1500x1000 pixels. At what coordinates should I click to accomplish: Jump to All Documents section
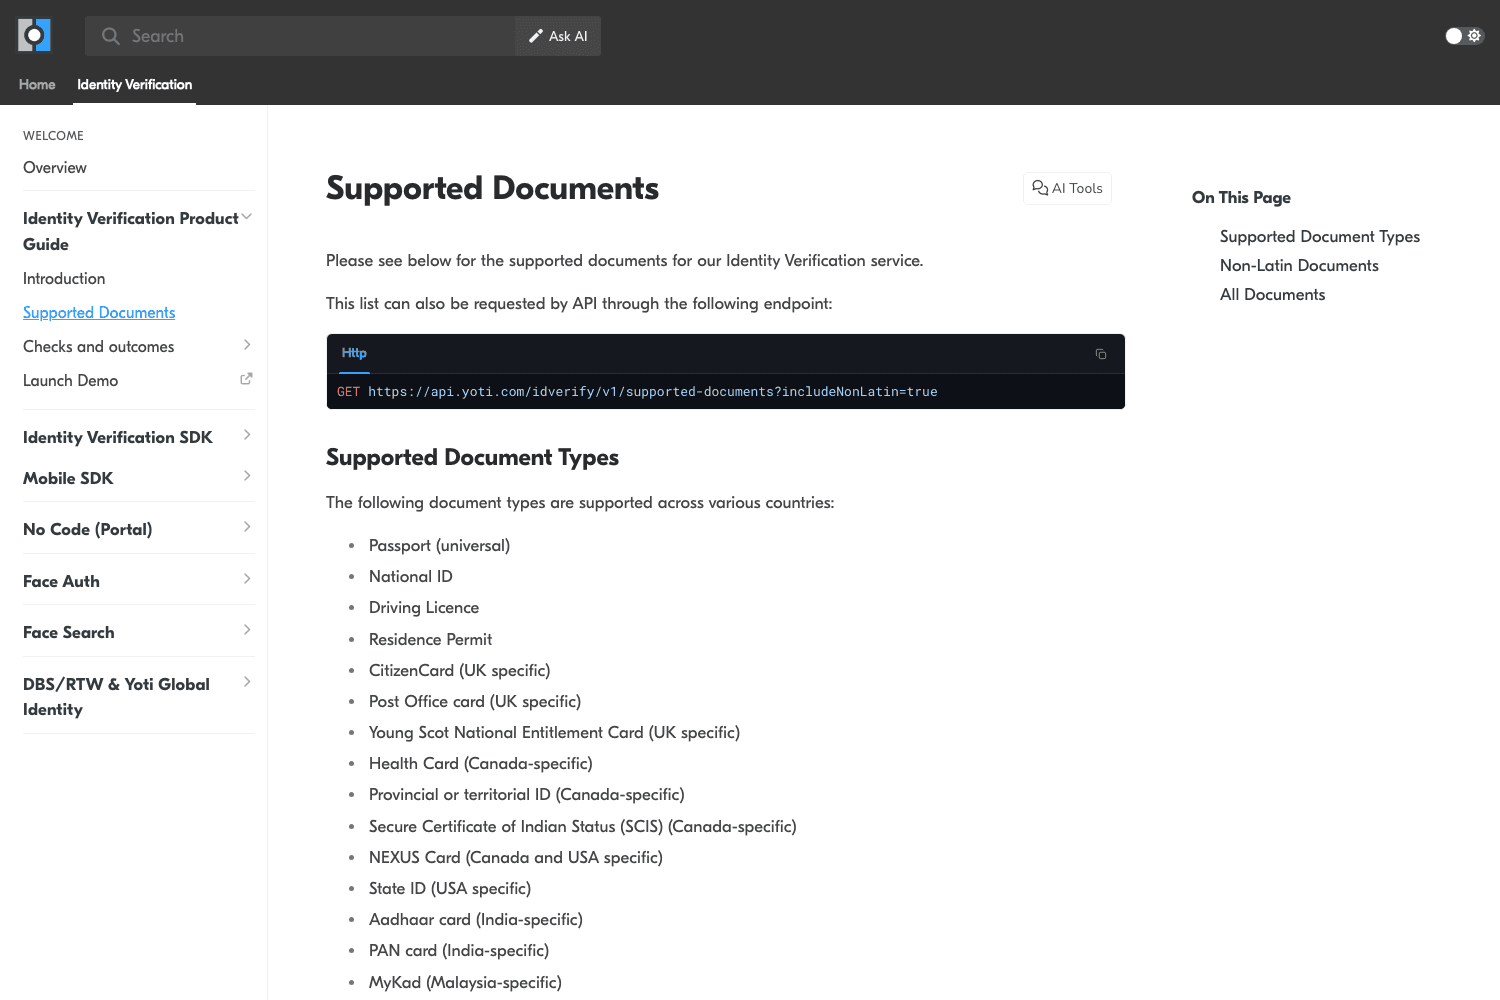pos(1272,294)
